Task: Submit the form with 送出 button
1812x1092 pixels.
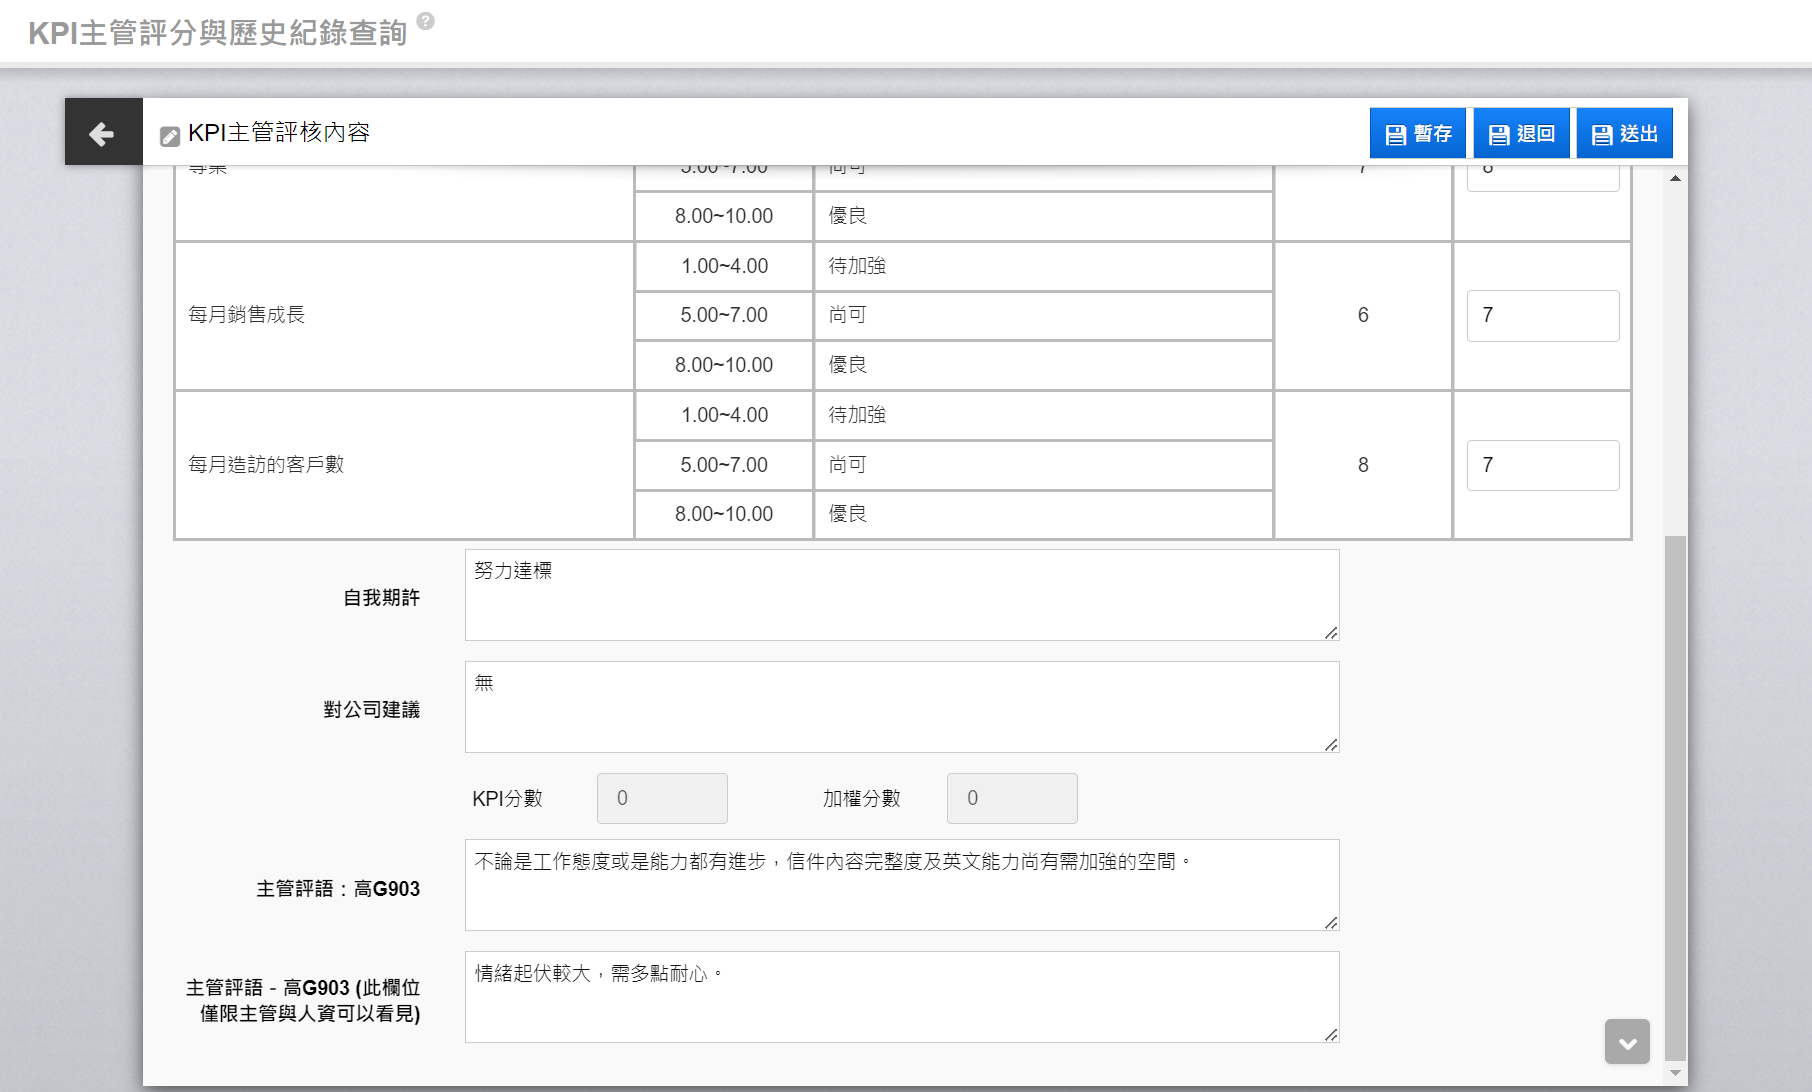Action: click(x=1624, y=134)
